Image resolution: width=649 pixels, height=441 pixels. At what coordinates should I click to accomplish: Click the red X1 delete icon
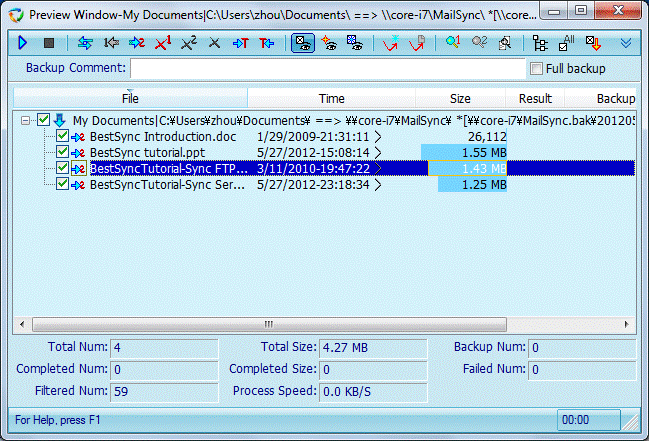click(163, 43)
